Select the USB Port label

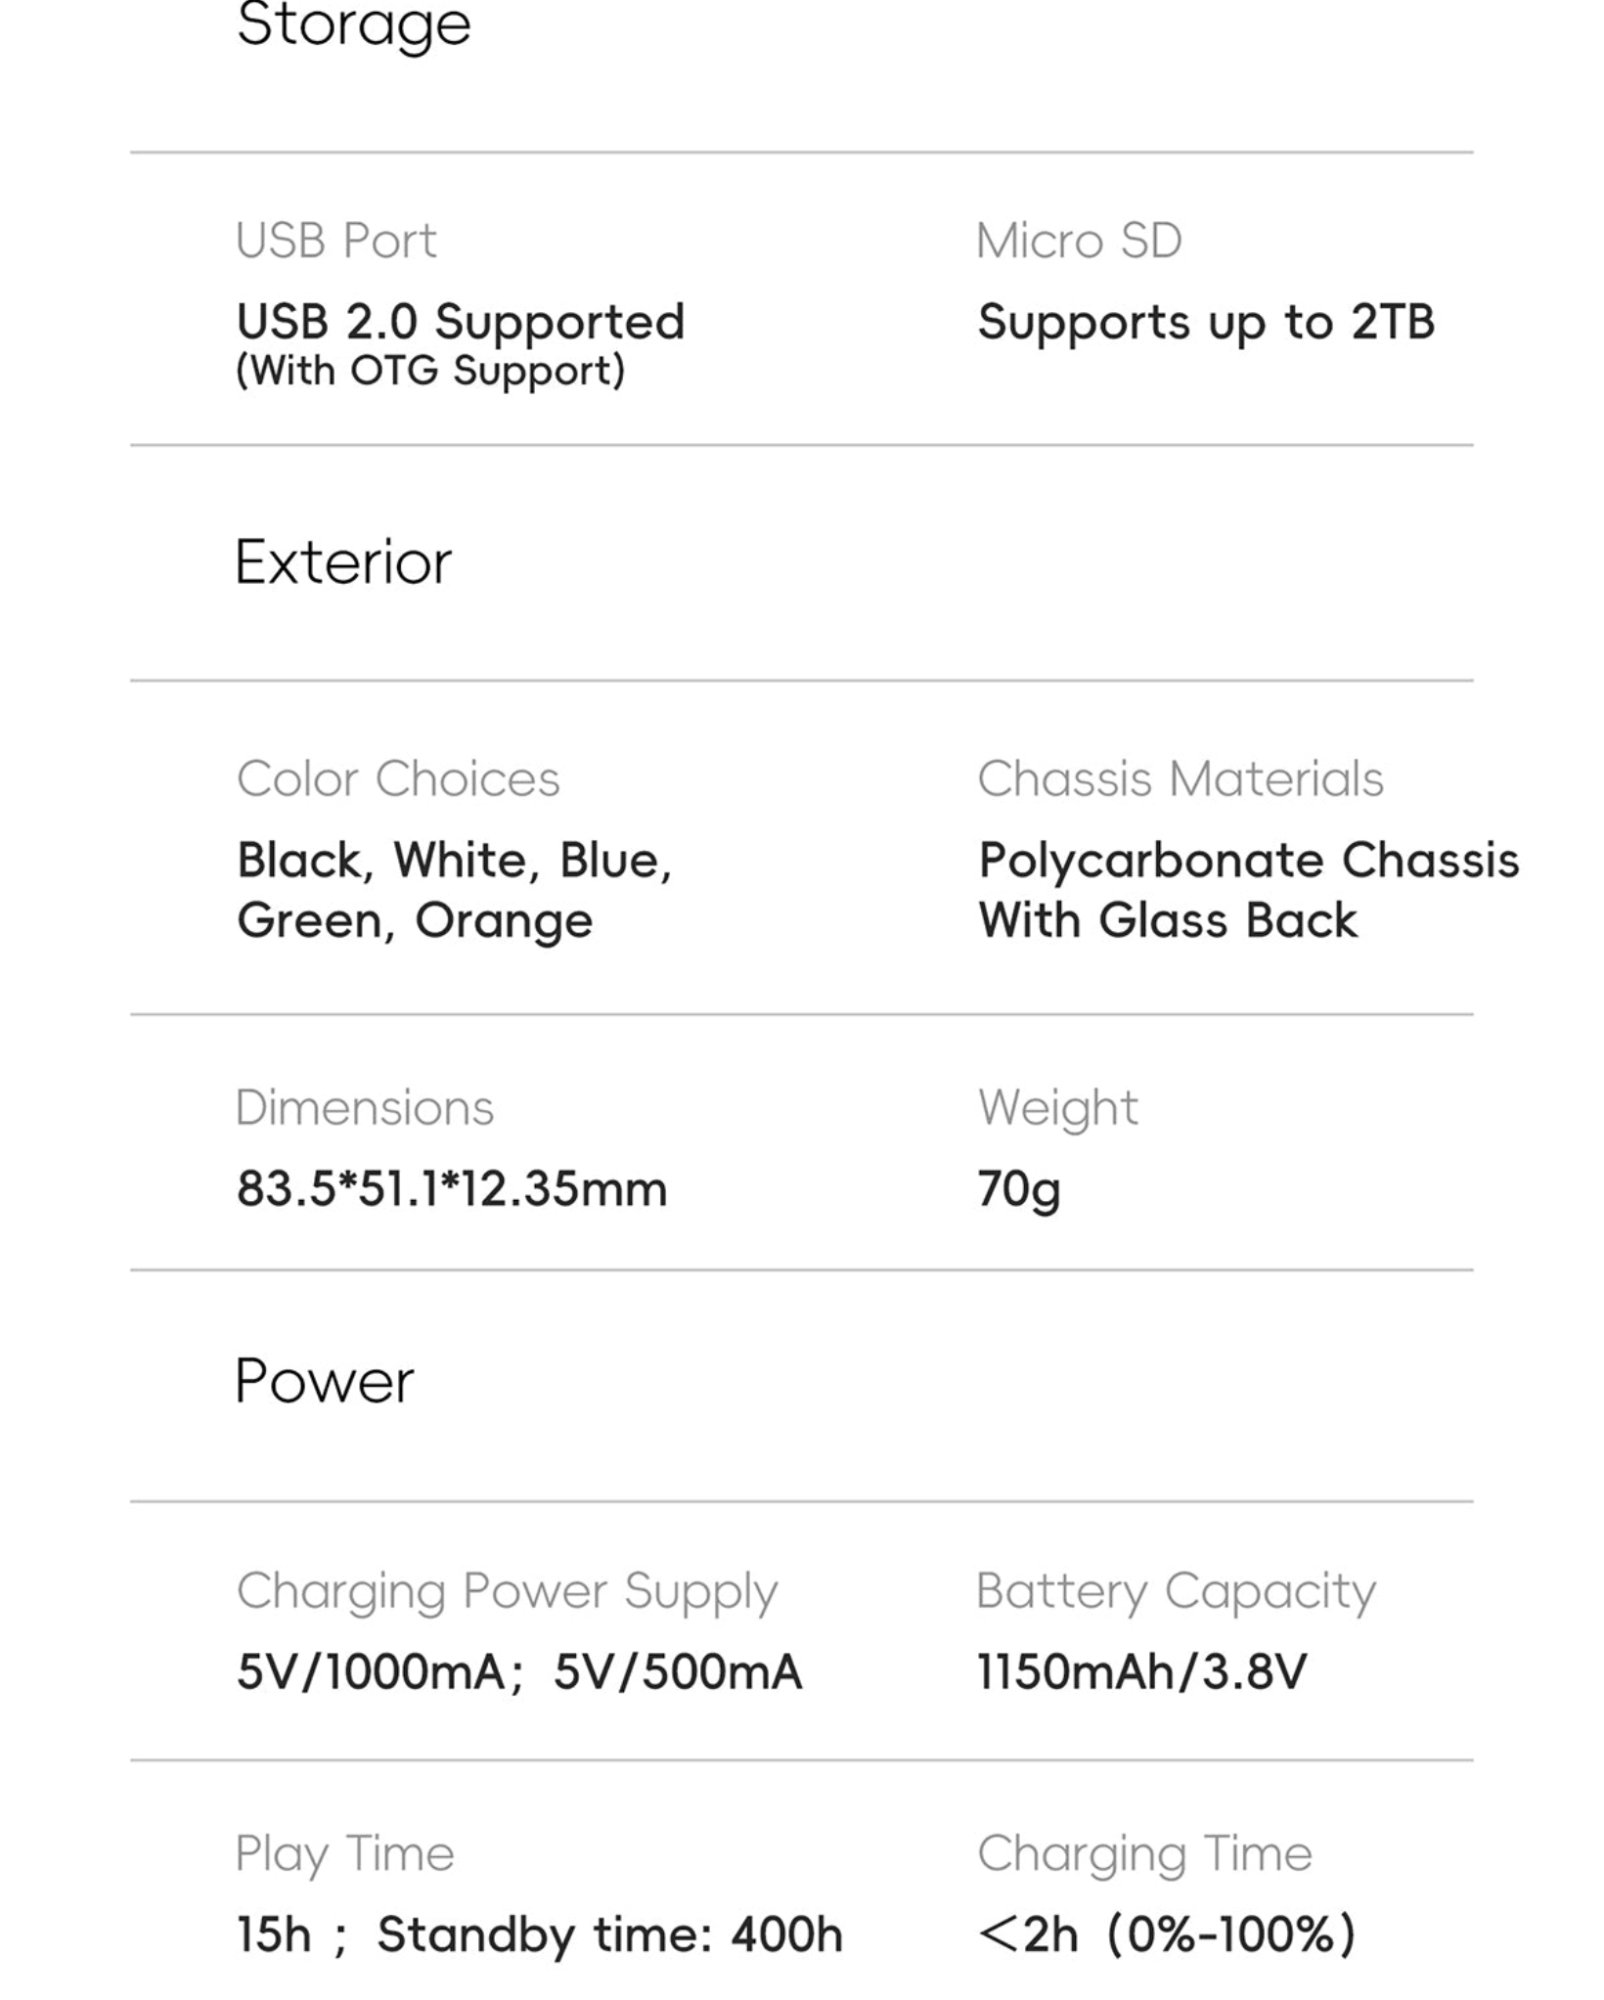[336, 241]
